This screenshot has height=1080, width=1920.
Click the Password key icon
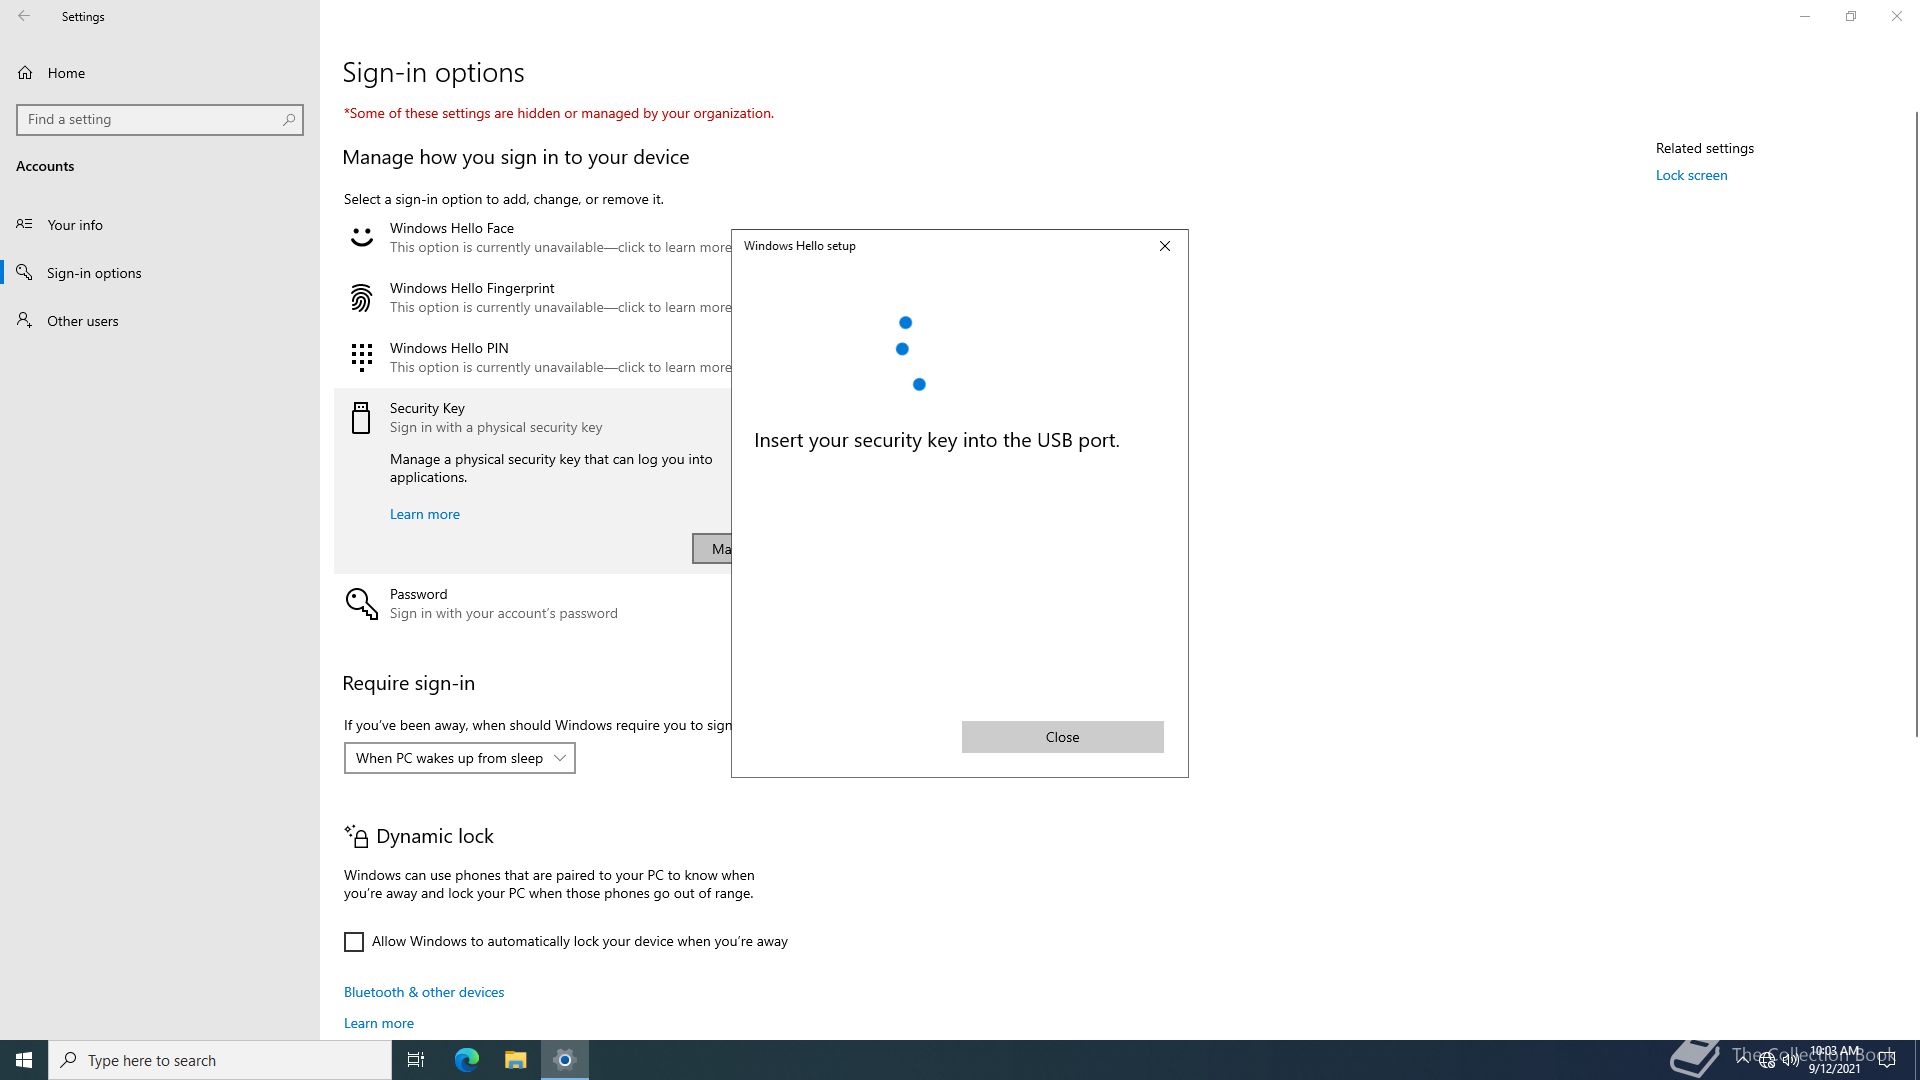(x=361, y=603)
